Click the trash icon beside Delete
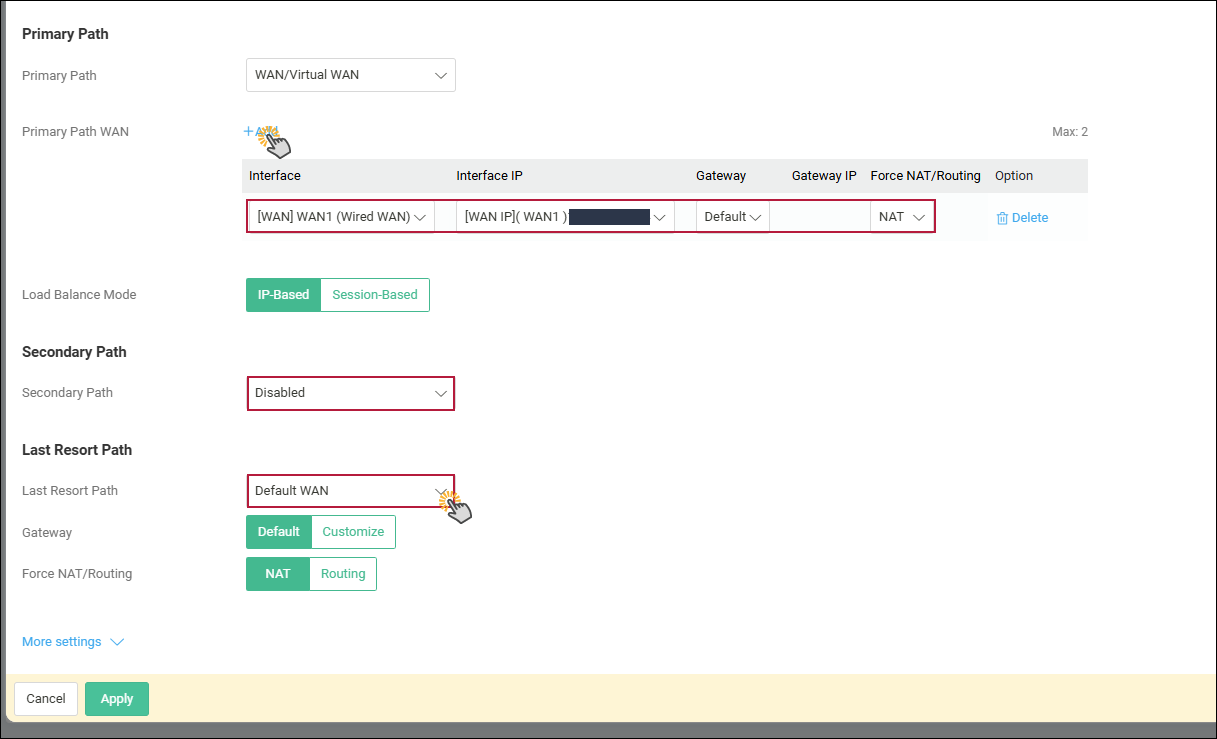 pyautogui.click(x=1002, y=218)
